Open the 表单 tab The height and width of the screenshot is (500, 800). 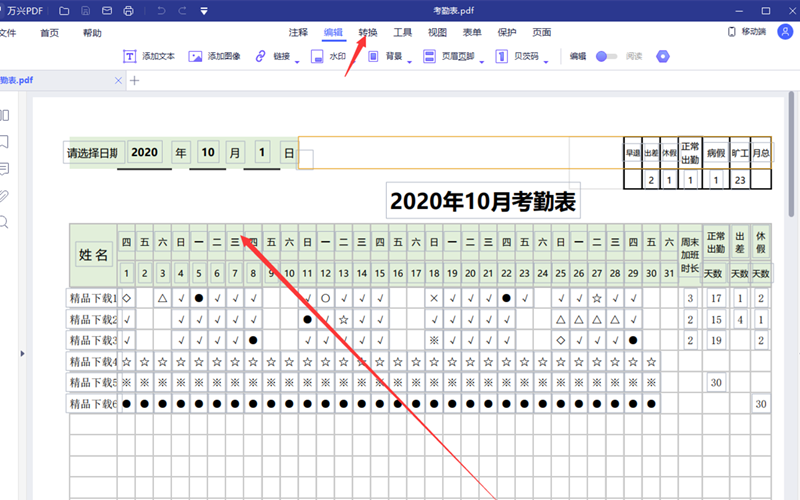(472, 33)
